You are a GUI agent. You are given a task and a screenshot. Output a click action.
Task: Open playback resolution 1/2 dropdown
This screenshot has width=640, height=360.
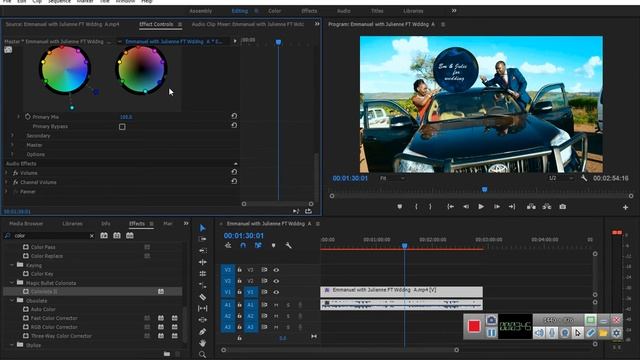[x=561, y=178]
